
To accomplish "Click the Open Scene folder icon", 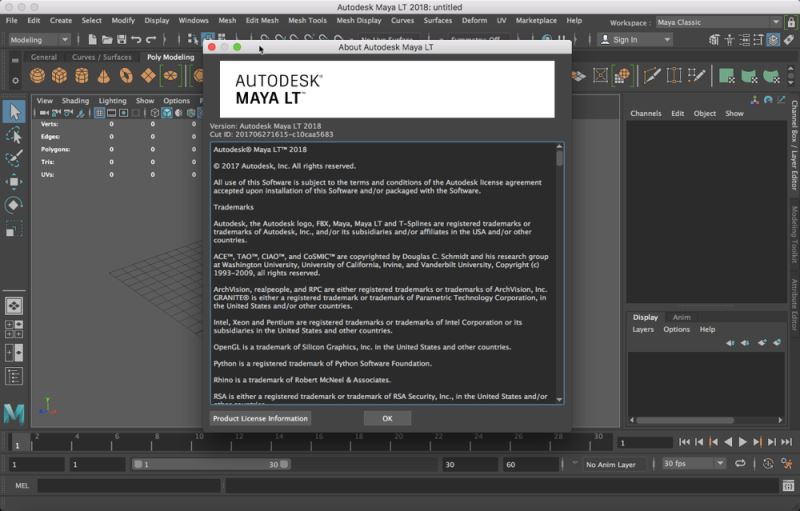I will tap(107, 39).
